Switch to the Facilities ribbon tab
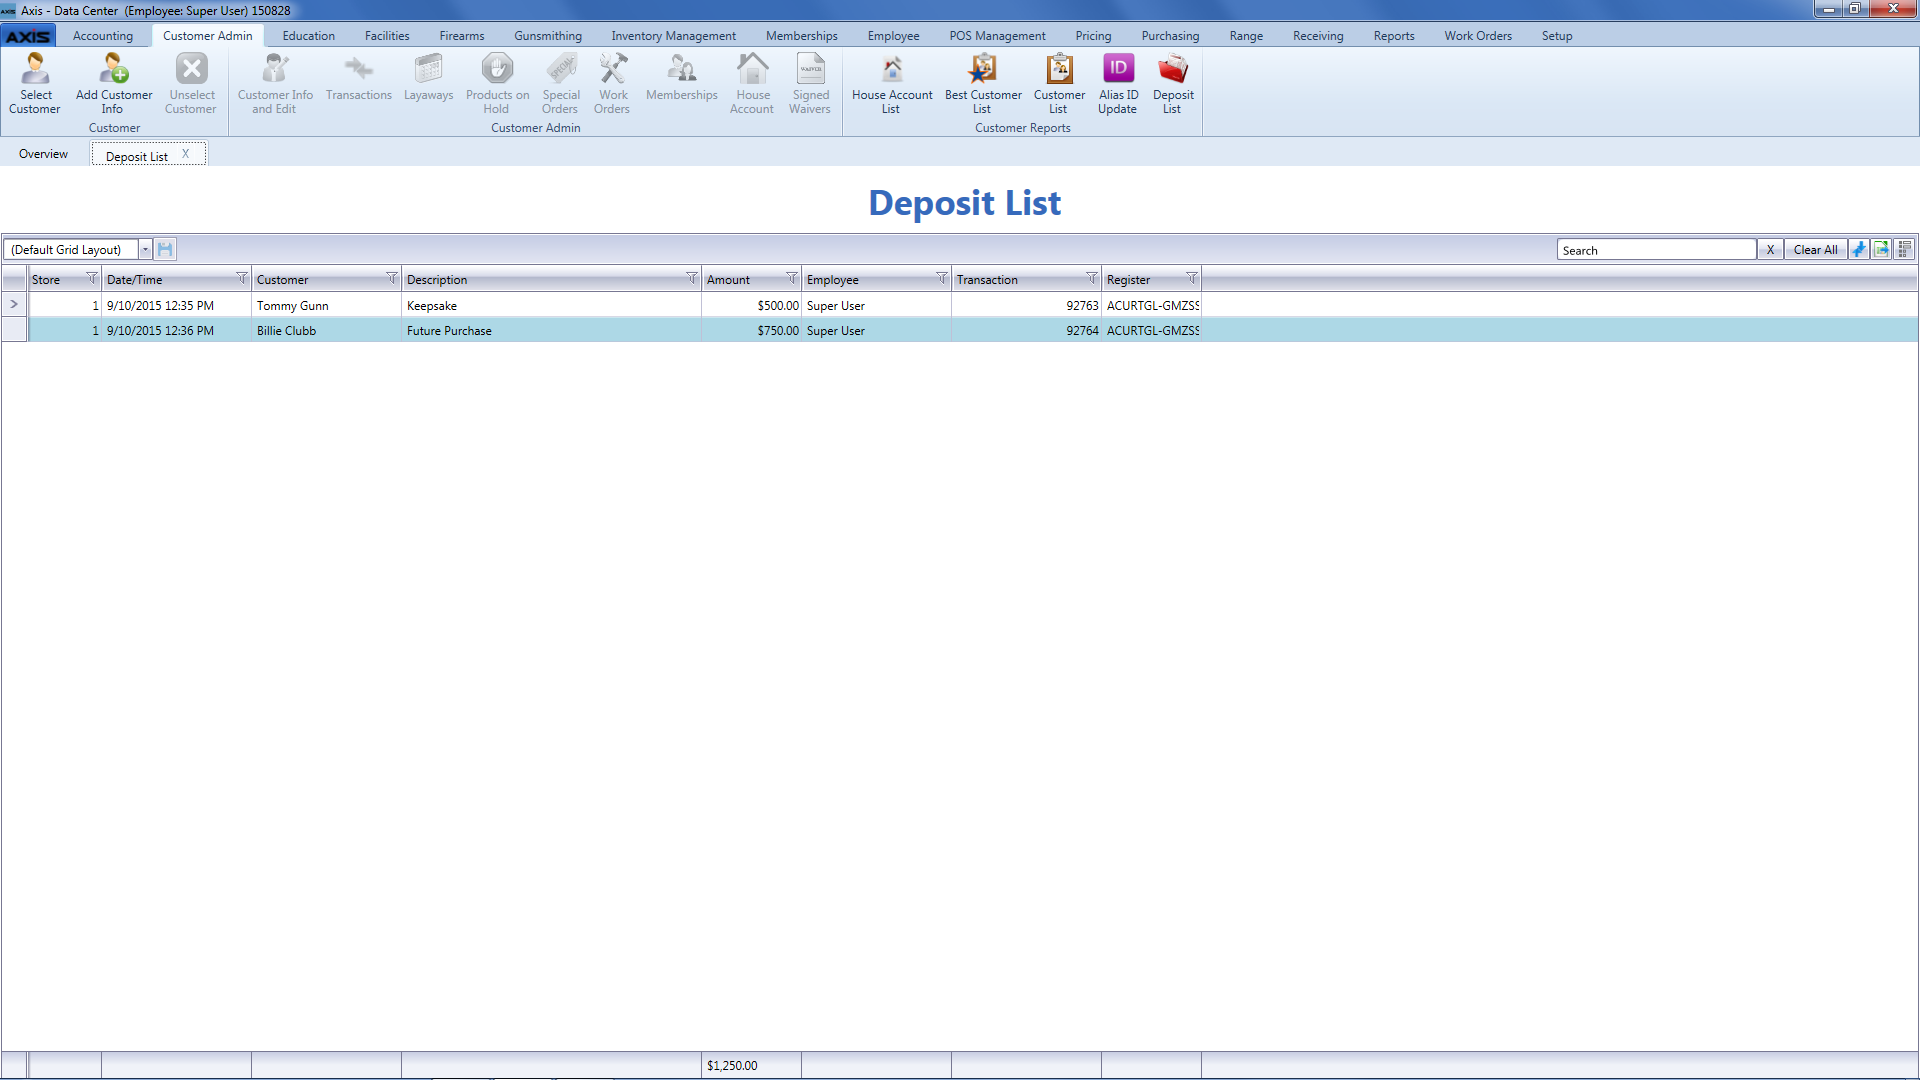 coord(387,36)
